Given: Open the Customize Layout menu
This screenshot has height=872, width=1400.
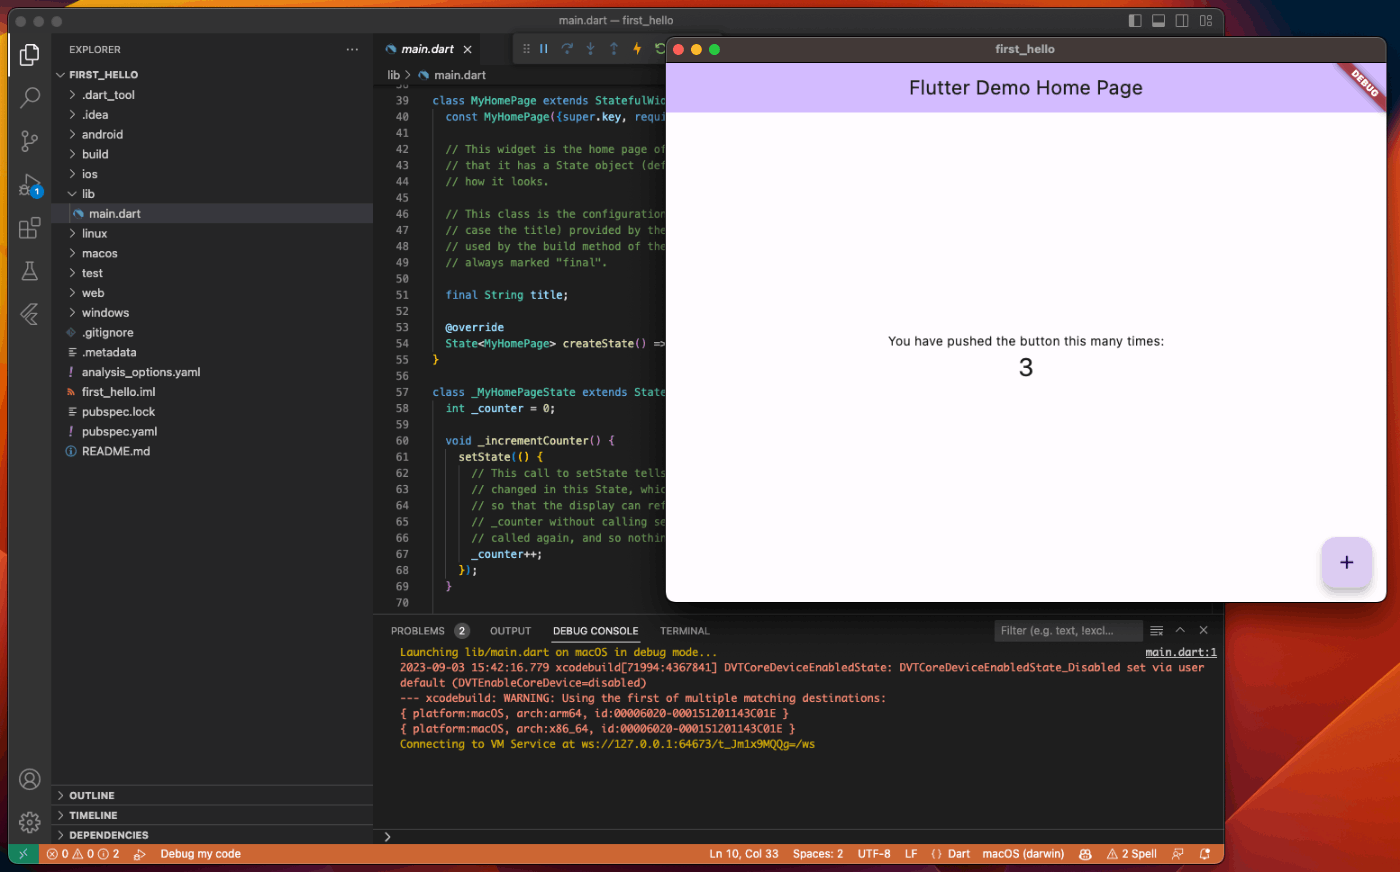Looking at the screenshot, I should 1206,20.
